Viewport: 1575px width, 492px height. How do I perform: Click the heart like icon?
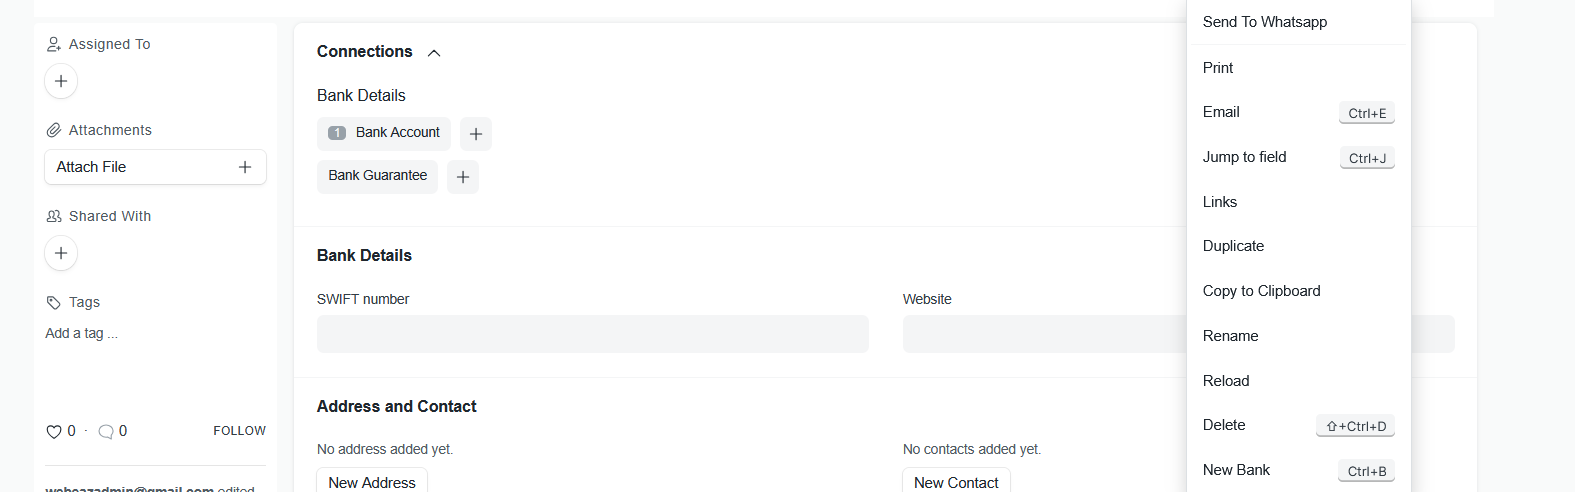click(54, 432)
